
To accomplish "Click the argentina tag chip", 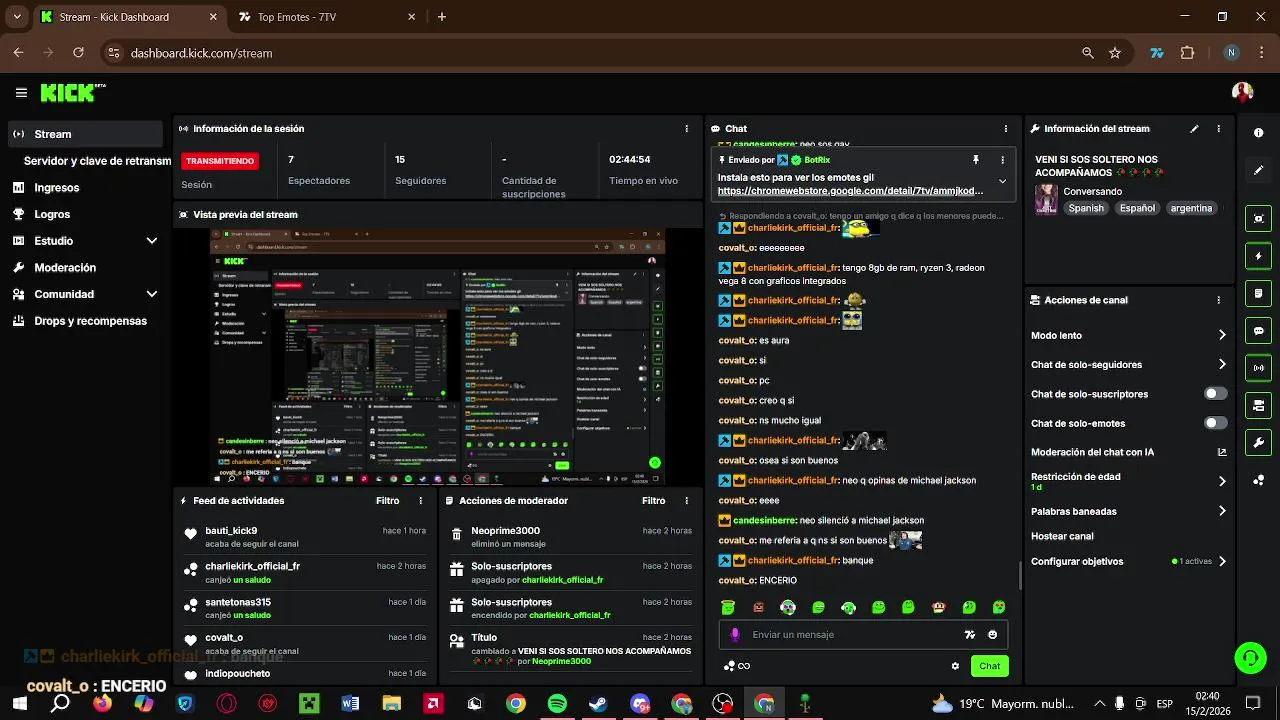I will pyautogui.click(x=1191, y=208).
